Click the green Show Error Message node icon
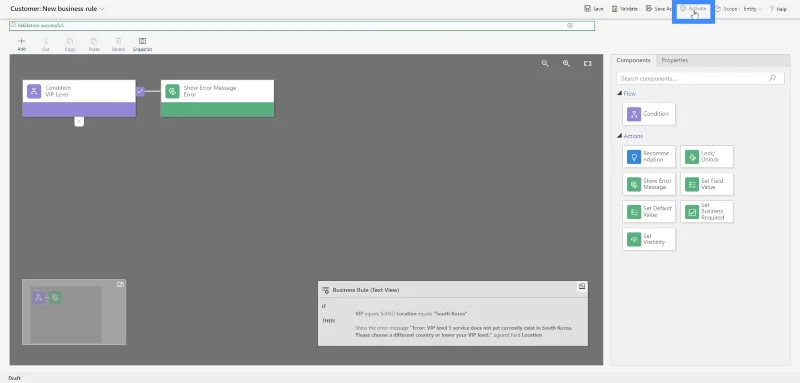 pyautogui.click(x=172, y=91)
